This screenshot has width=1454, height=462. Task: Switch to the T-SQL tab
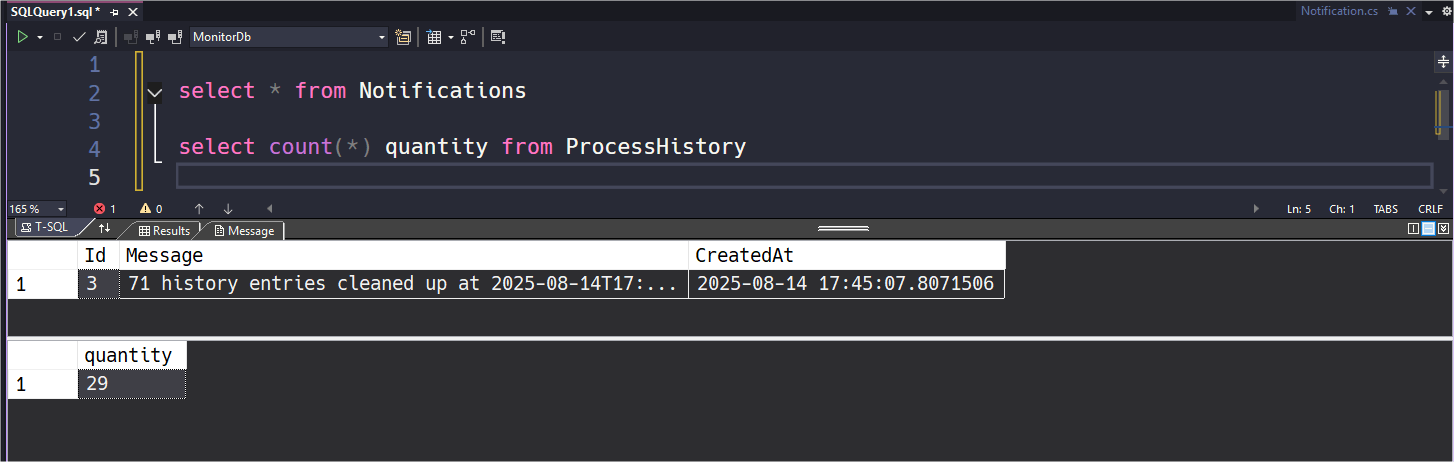pyautogui.click(x=45, y=229)
